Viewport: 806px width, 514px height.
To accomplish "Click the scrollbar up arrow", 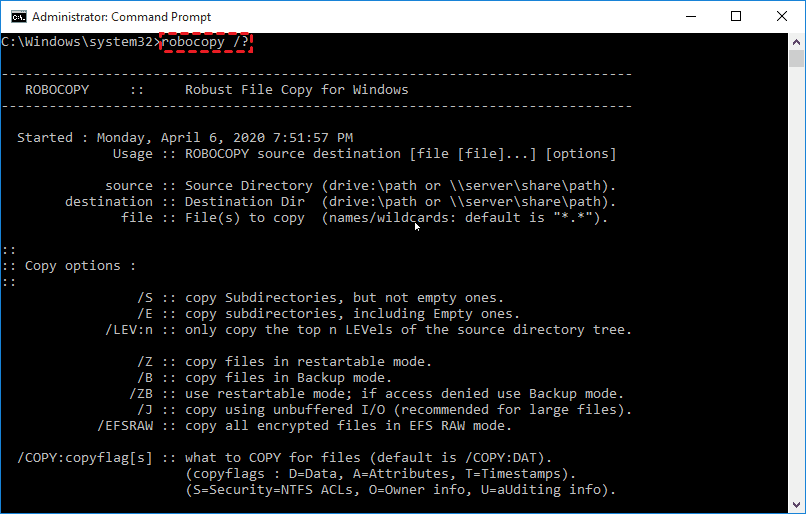I will click(797, 42).
